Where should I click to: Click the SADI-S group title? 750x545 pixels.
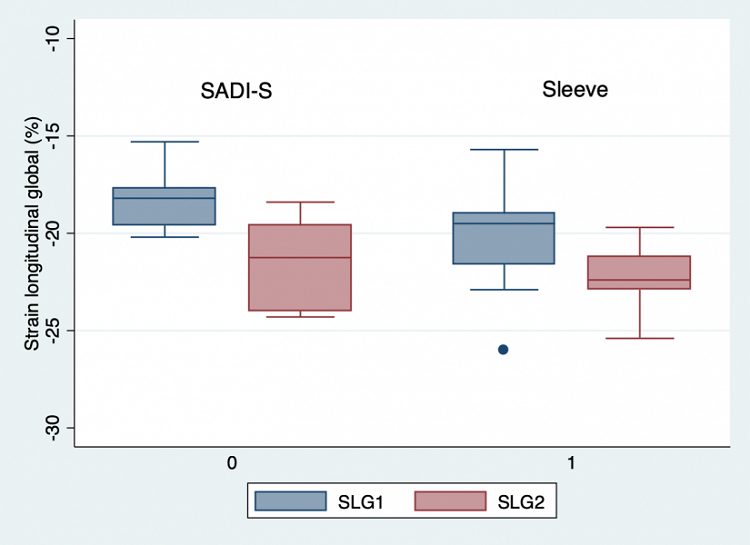click(x=236, y=92)
